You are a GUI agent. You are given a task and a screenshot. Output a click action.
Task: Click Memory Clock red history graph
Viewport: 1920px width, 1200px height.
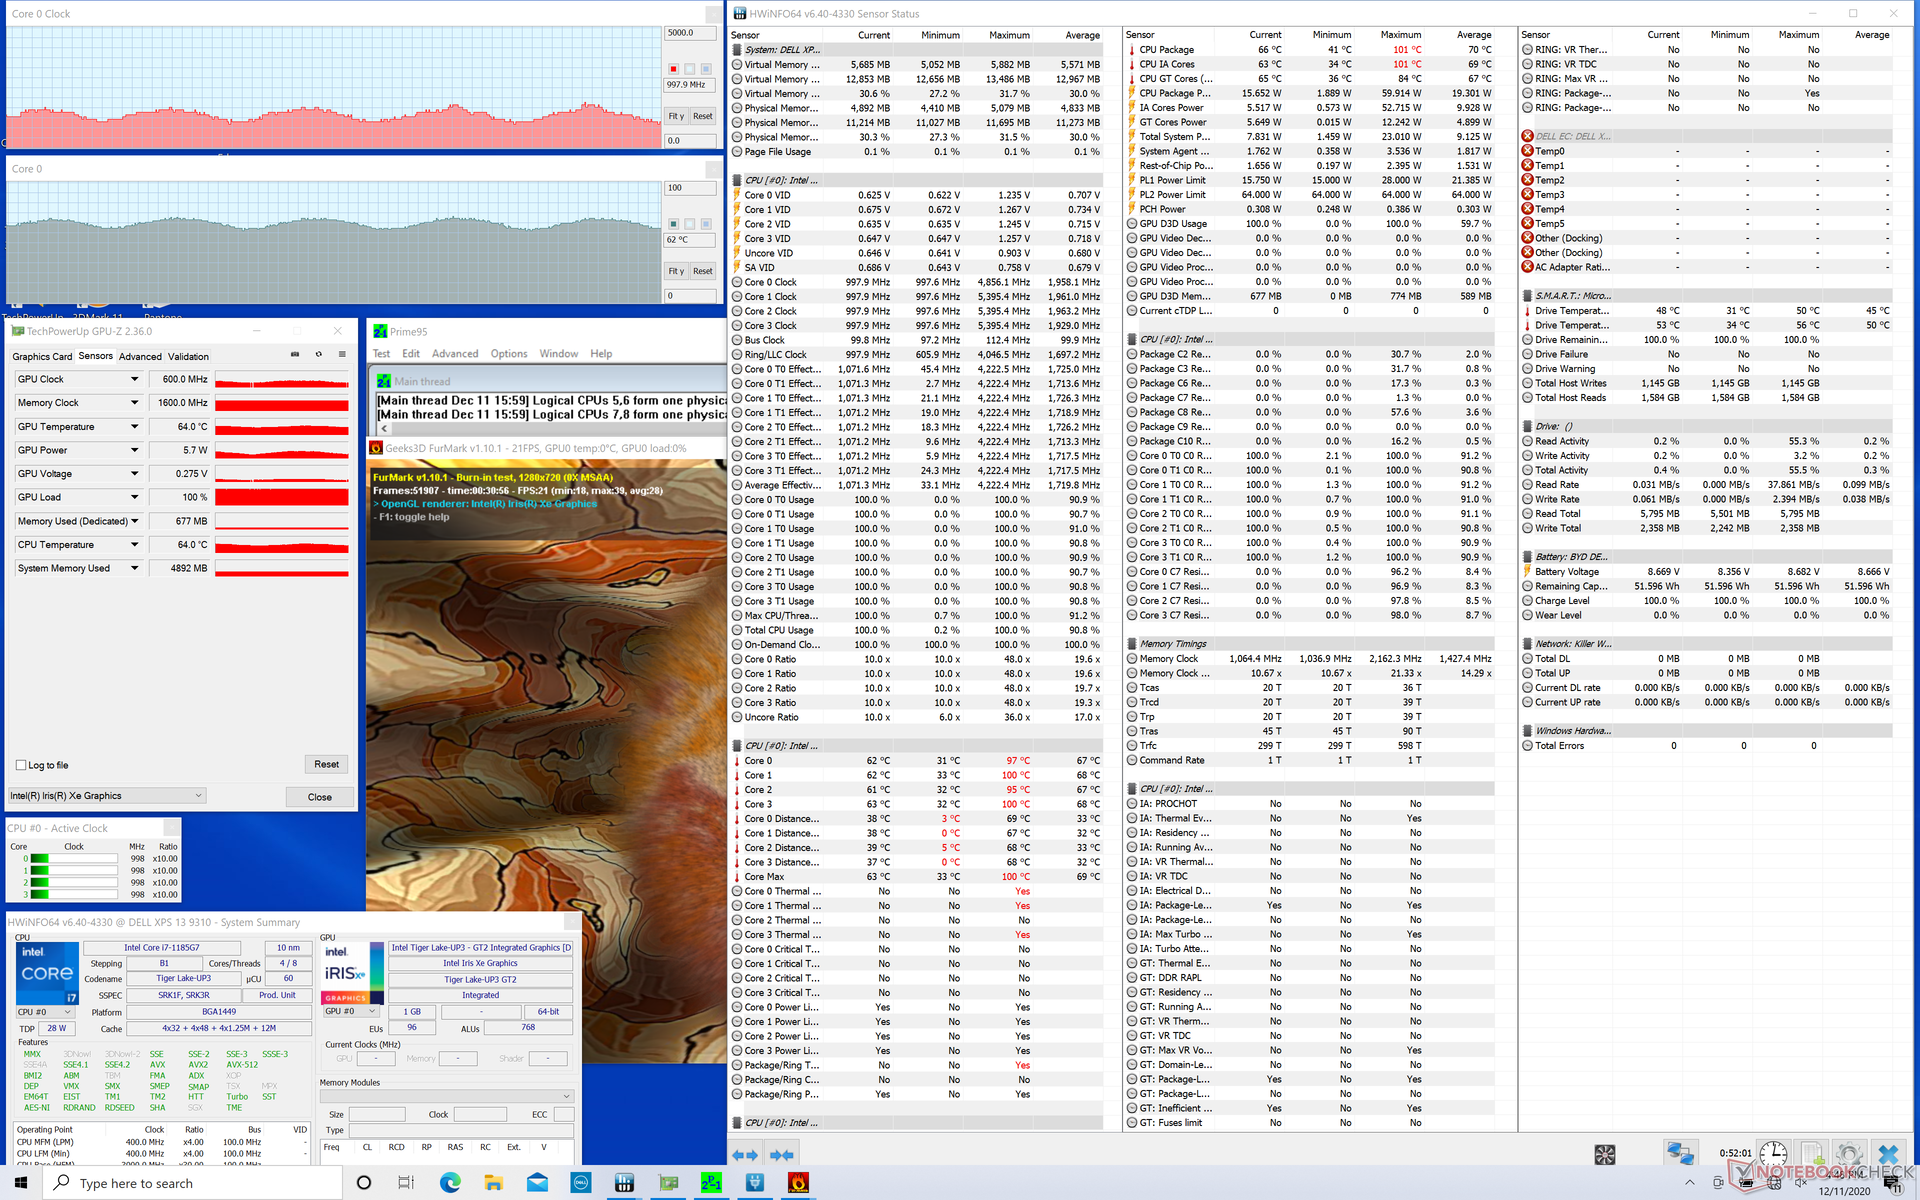(282, 403)
